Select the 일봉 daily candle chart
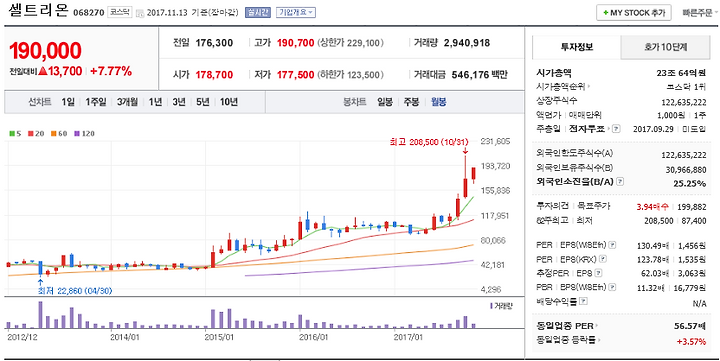Viewport: 720px width, 361px height. (385, 102)
